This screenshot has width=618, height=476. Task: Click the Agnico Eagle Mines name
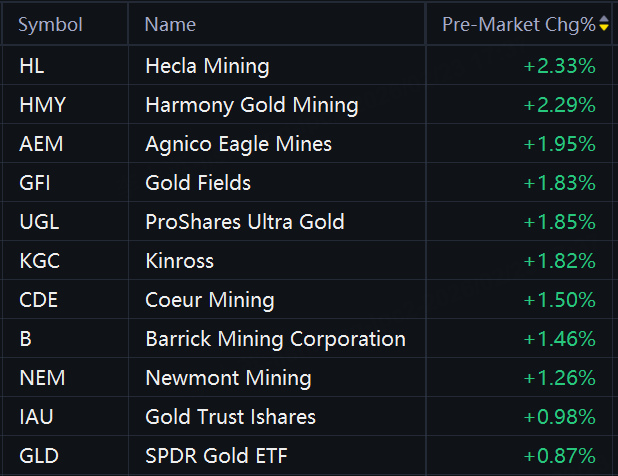(238, 144)
